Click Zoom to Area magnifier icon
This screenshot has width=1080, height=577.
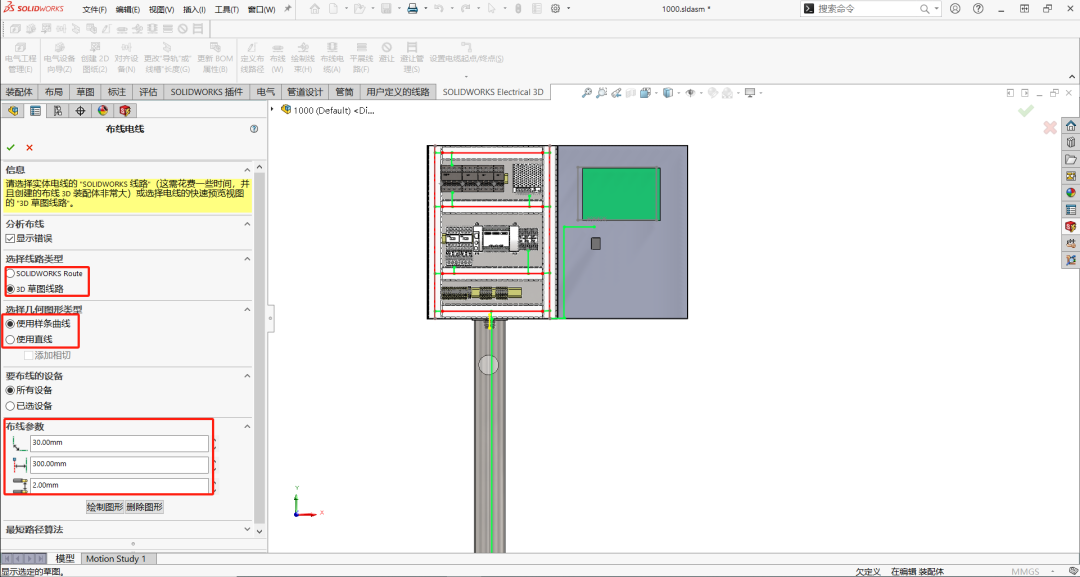click(602, 92)
